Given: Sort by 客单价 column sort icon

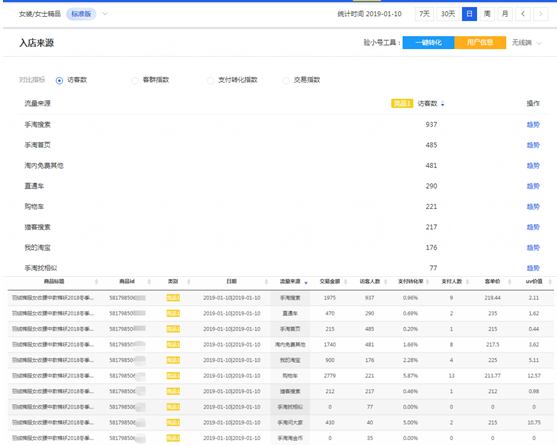Looking at the screenshot, I should [509, 282].
